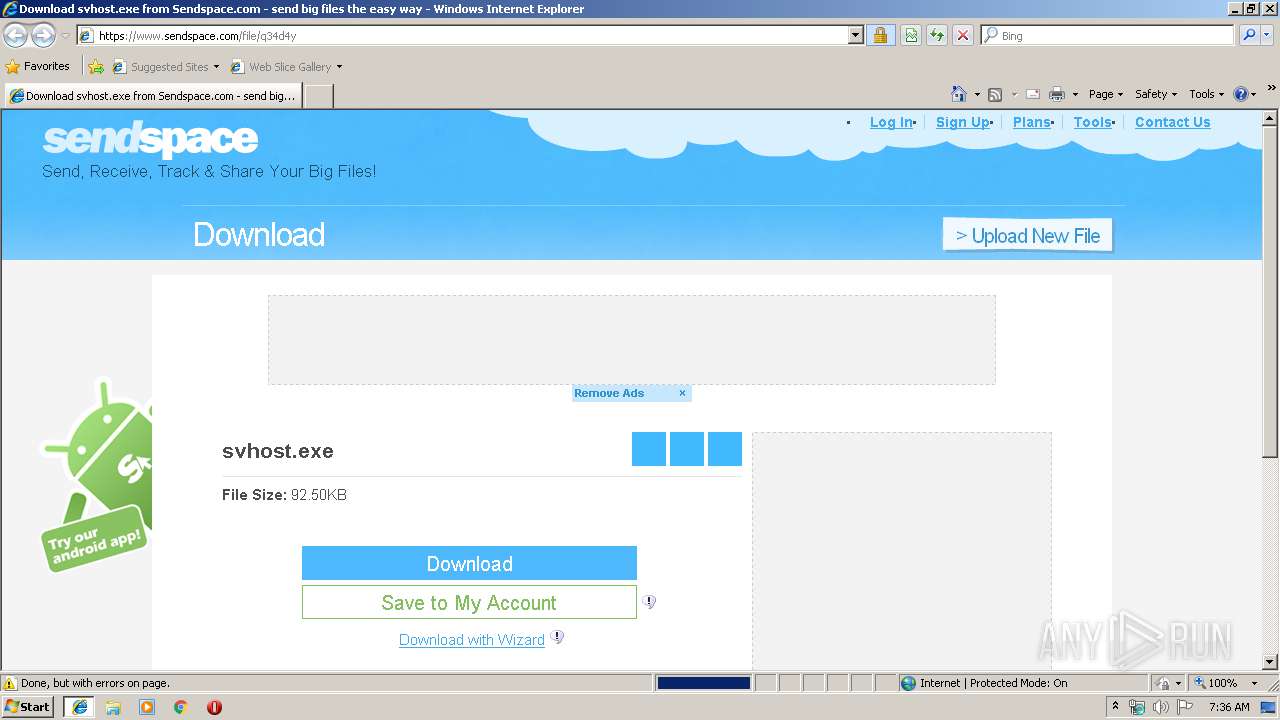Open the Tools menu
Image resolution: width=1280 pixels, height=720 pixels.
[x=1207, y=94]
